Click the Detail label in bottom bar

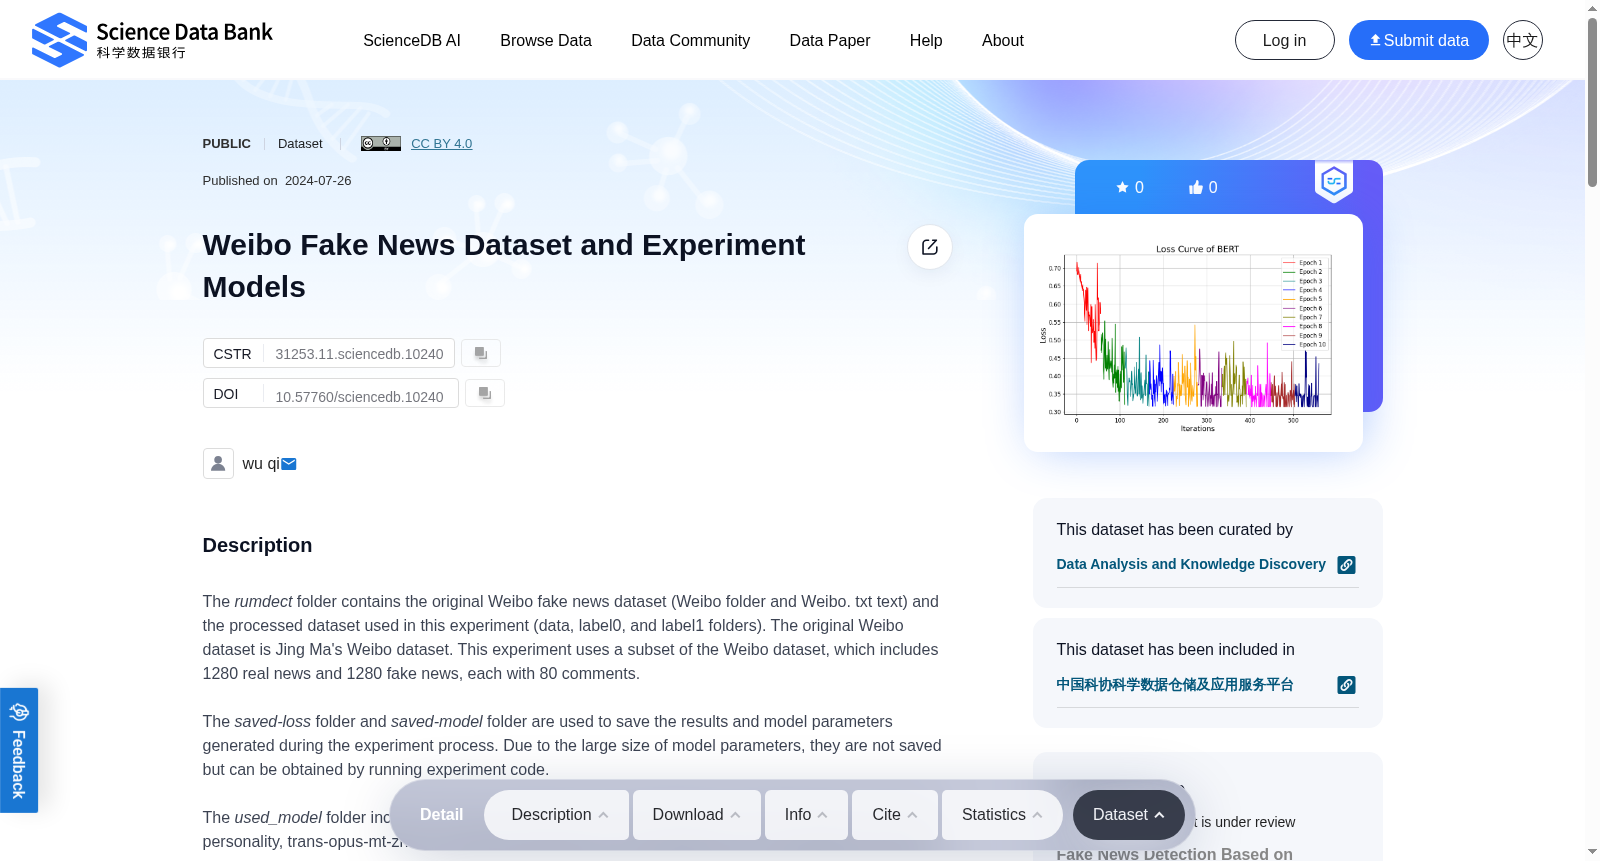(x=442, y=815)
